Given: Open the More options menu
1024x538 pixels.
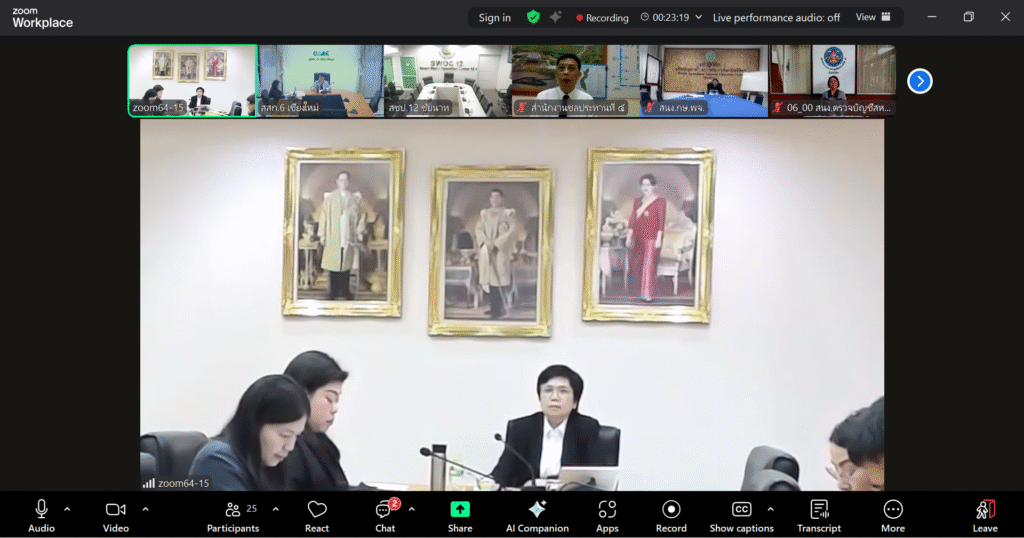Looking at the screenshot, I should tap(893, 515).
